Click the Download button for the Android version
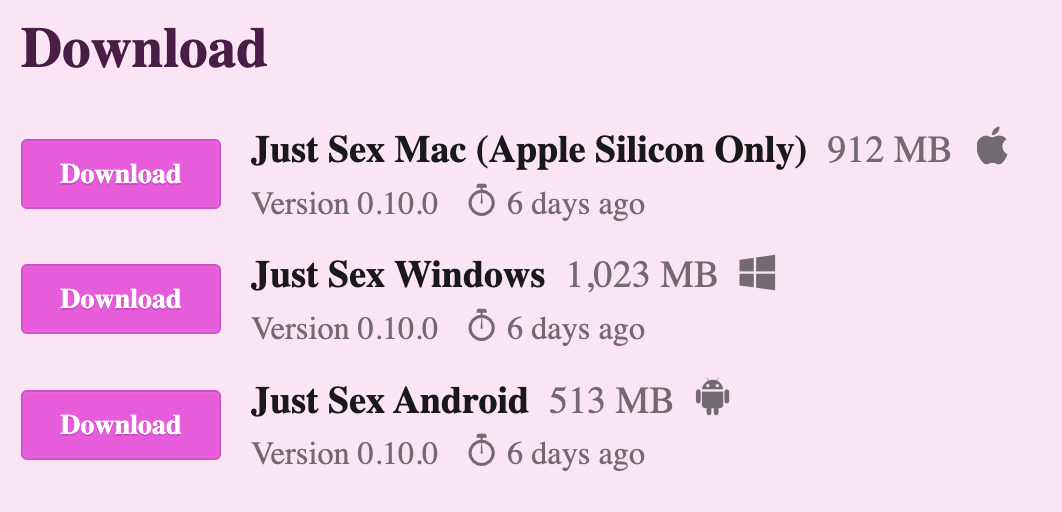The image size is (1062, 512). 120,425
